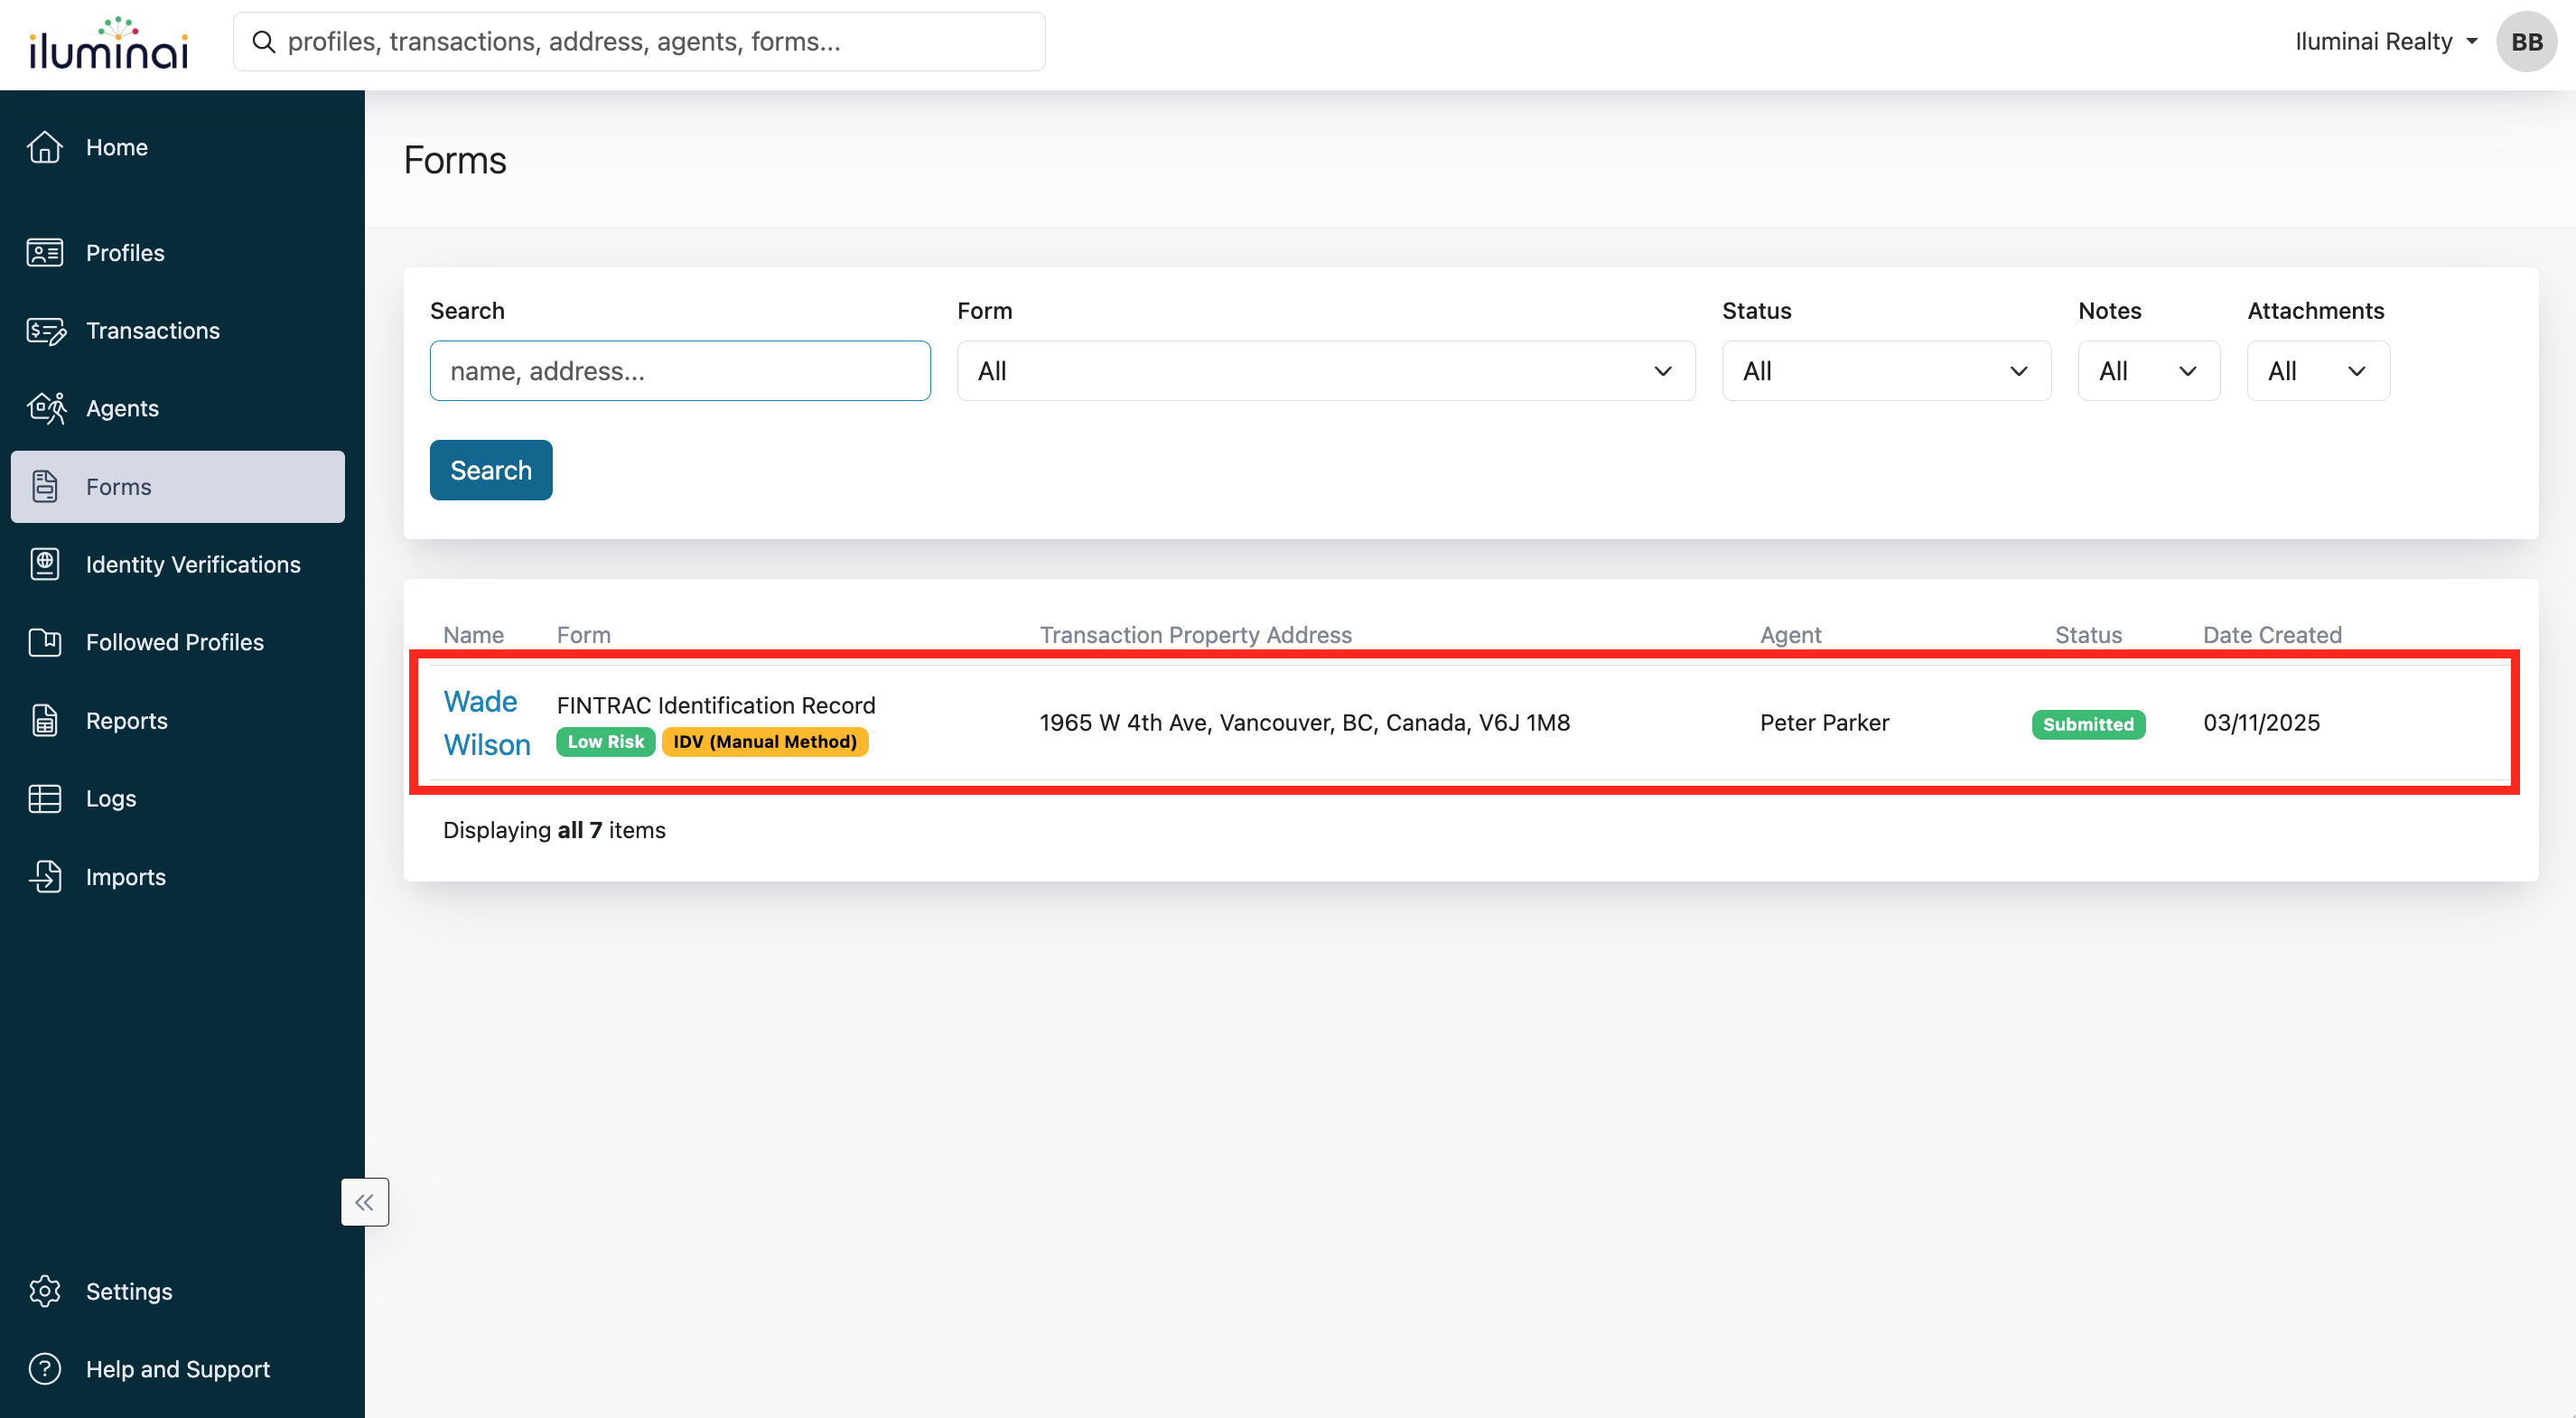Click the Identity Verifications passport icon
Image resolution: width=2576 pixels, height=1418 pixels.
(x=45, y=564)
